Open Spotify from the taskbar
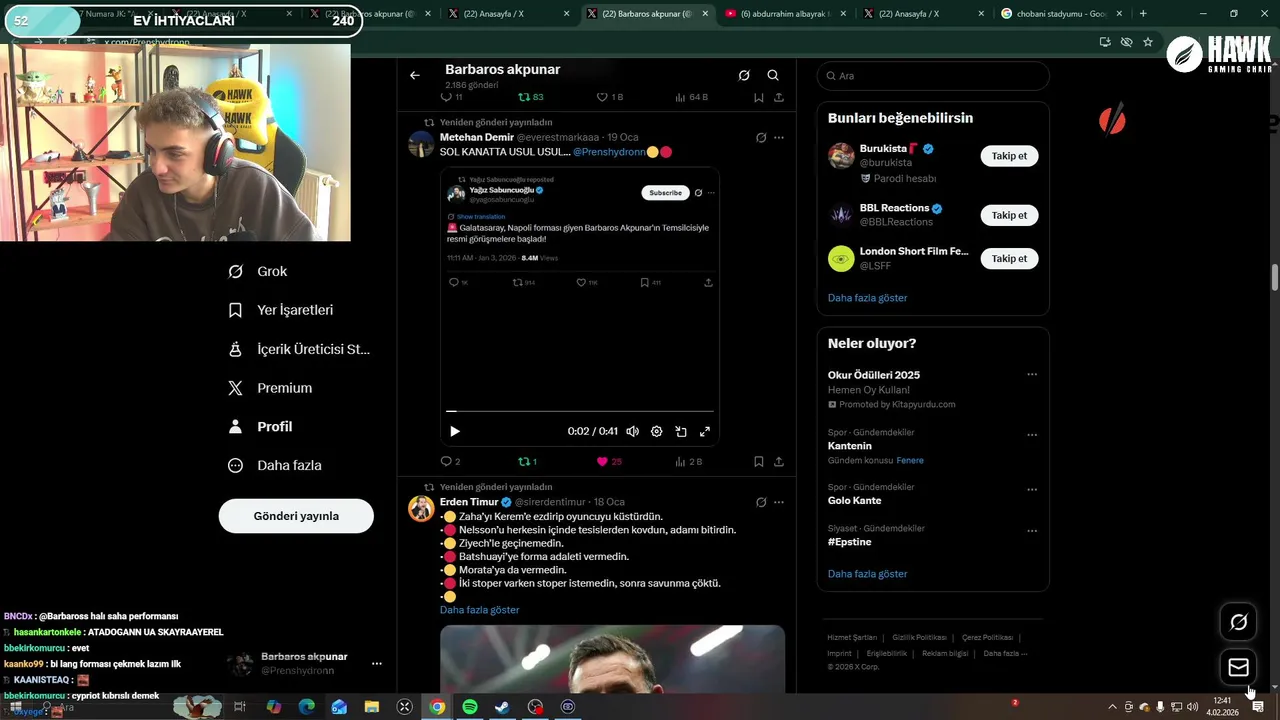The image size is (1280, 720). [x=470, y=707]
